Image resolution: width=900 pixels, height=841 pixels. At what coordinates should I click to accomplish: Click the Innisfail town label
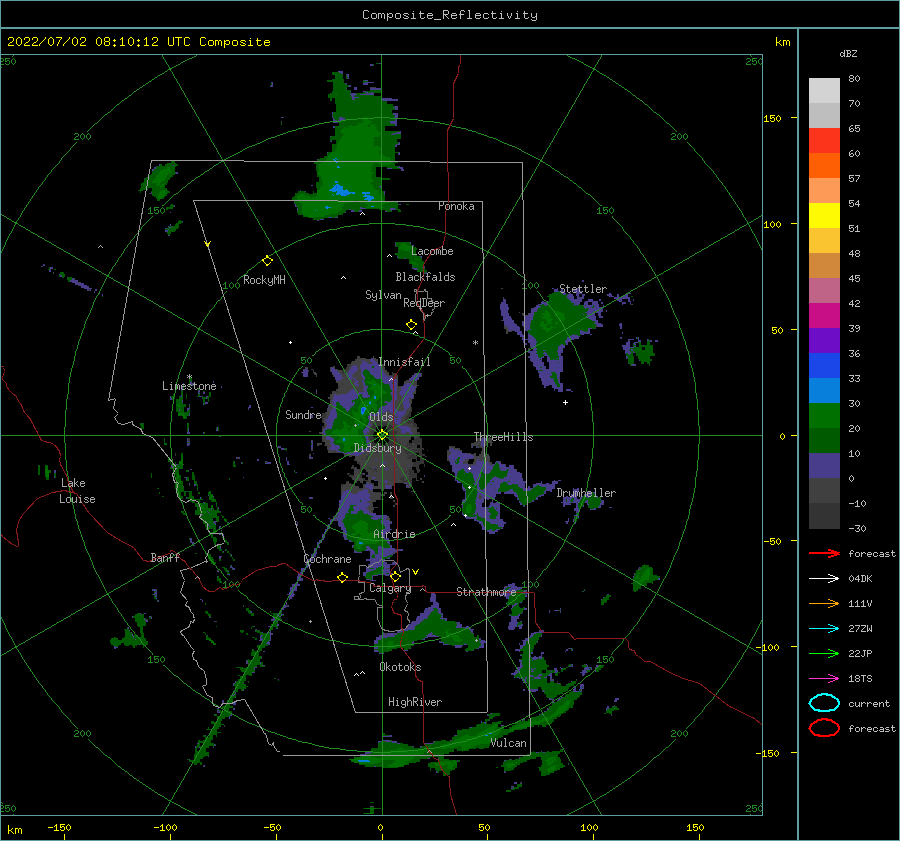coord(404,362)
